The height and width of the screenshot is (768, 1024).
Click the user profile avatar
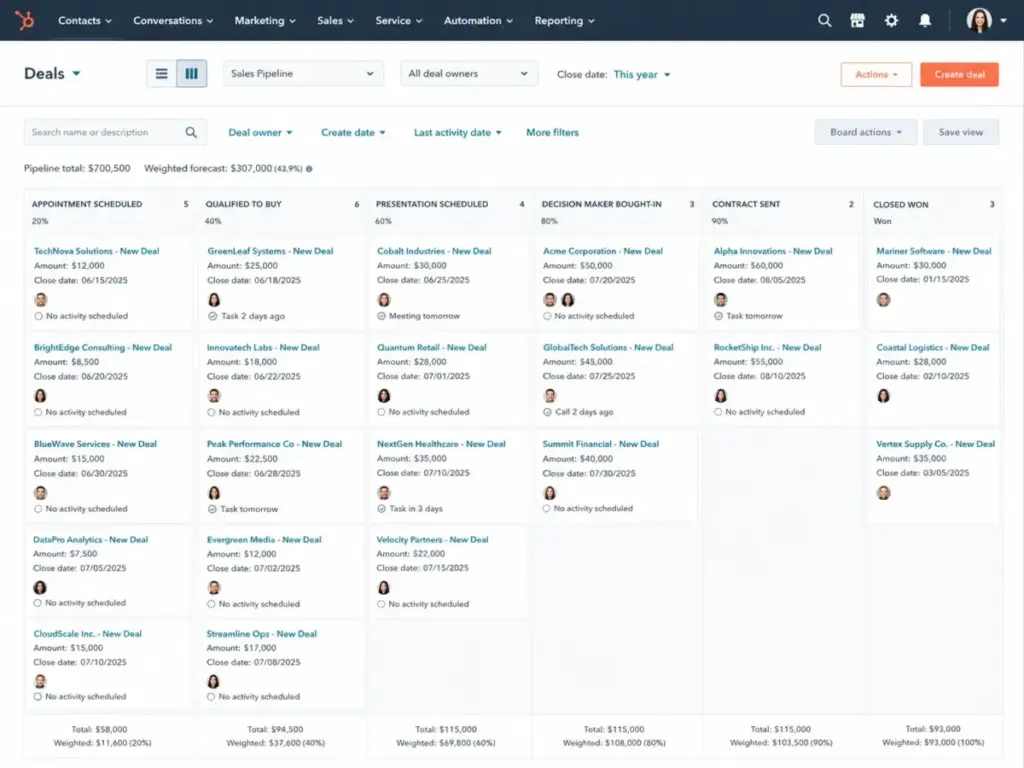click(x=979, y=20)
